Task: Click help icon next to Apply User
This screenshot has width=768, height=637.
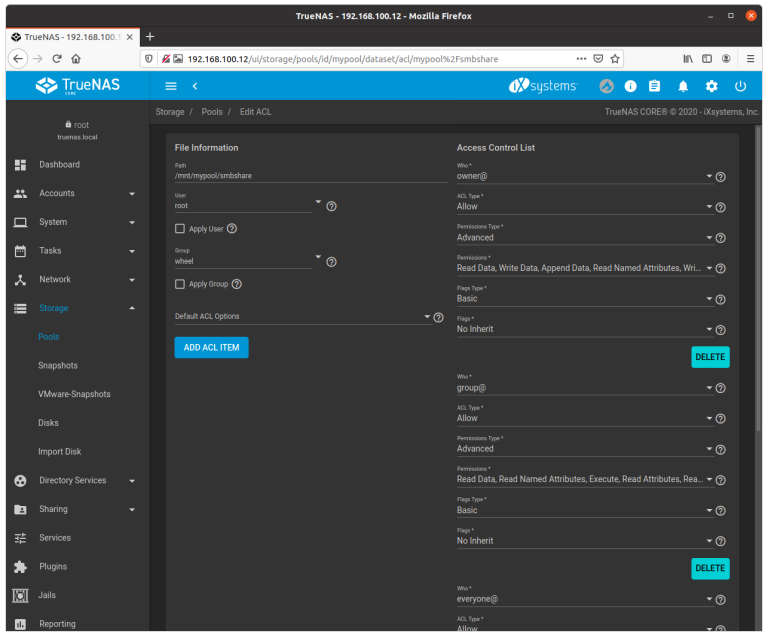Action: point(232,229)
